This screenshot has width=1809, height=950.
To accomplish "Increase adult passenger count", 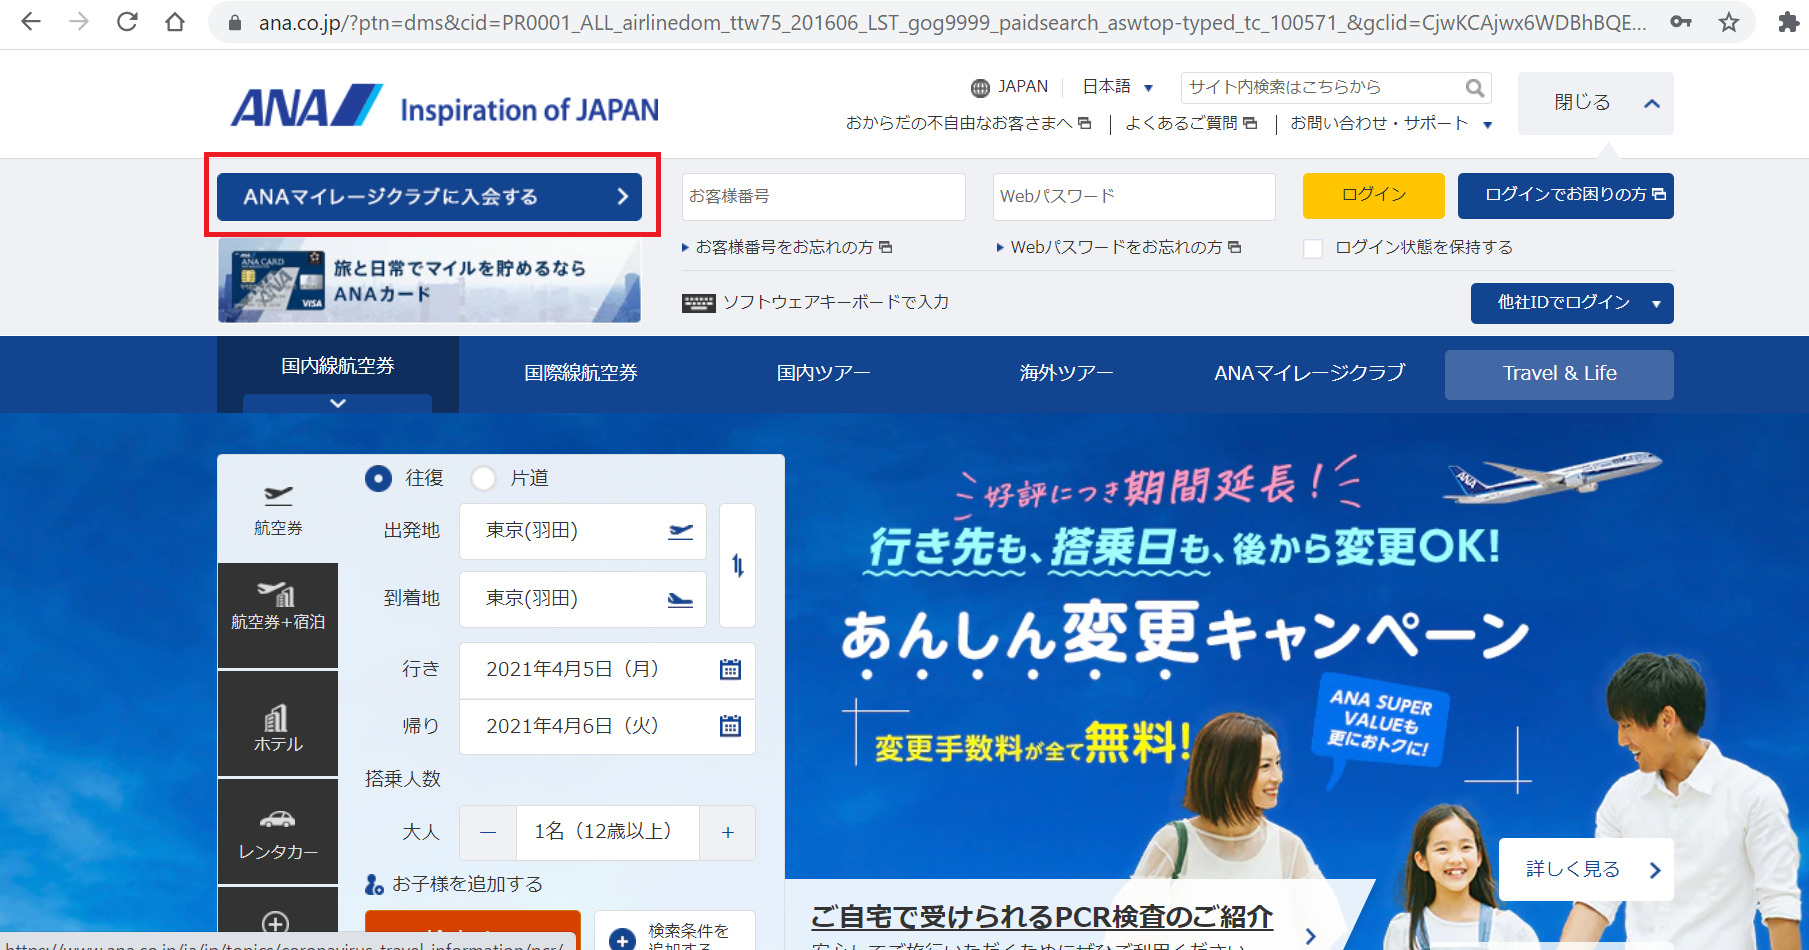I will [727, 832].
